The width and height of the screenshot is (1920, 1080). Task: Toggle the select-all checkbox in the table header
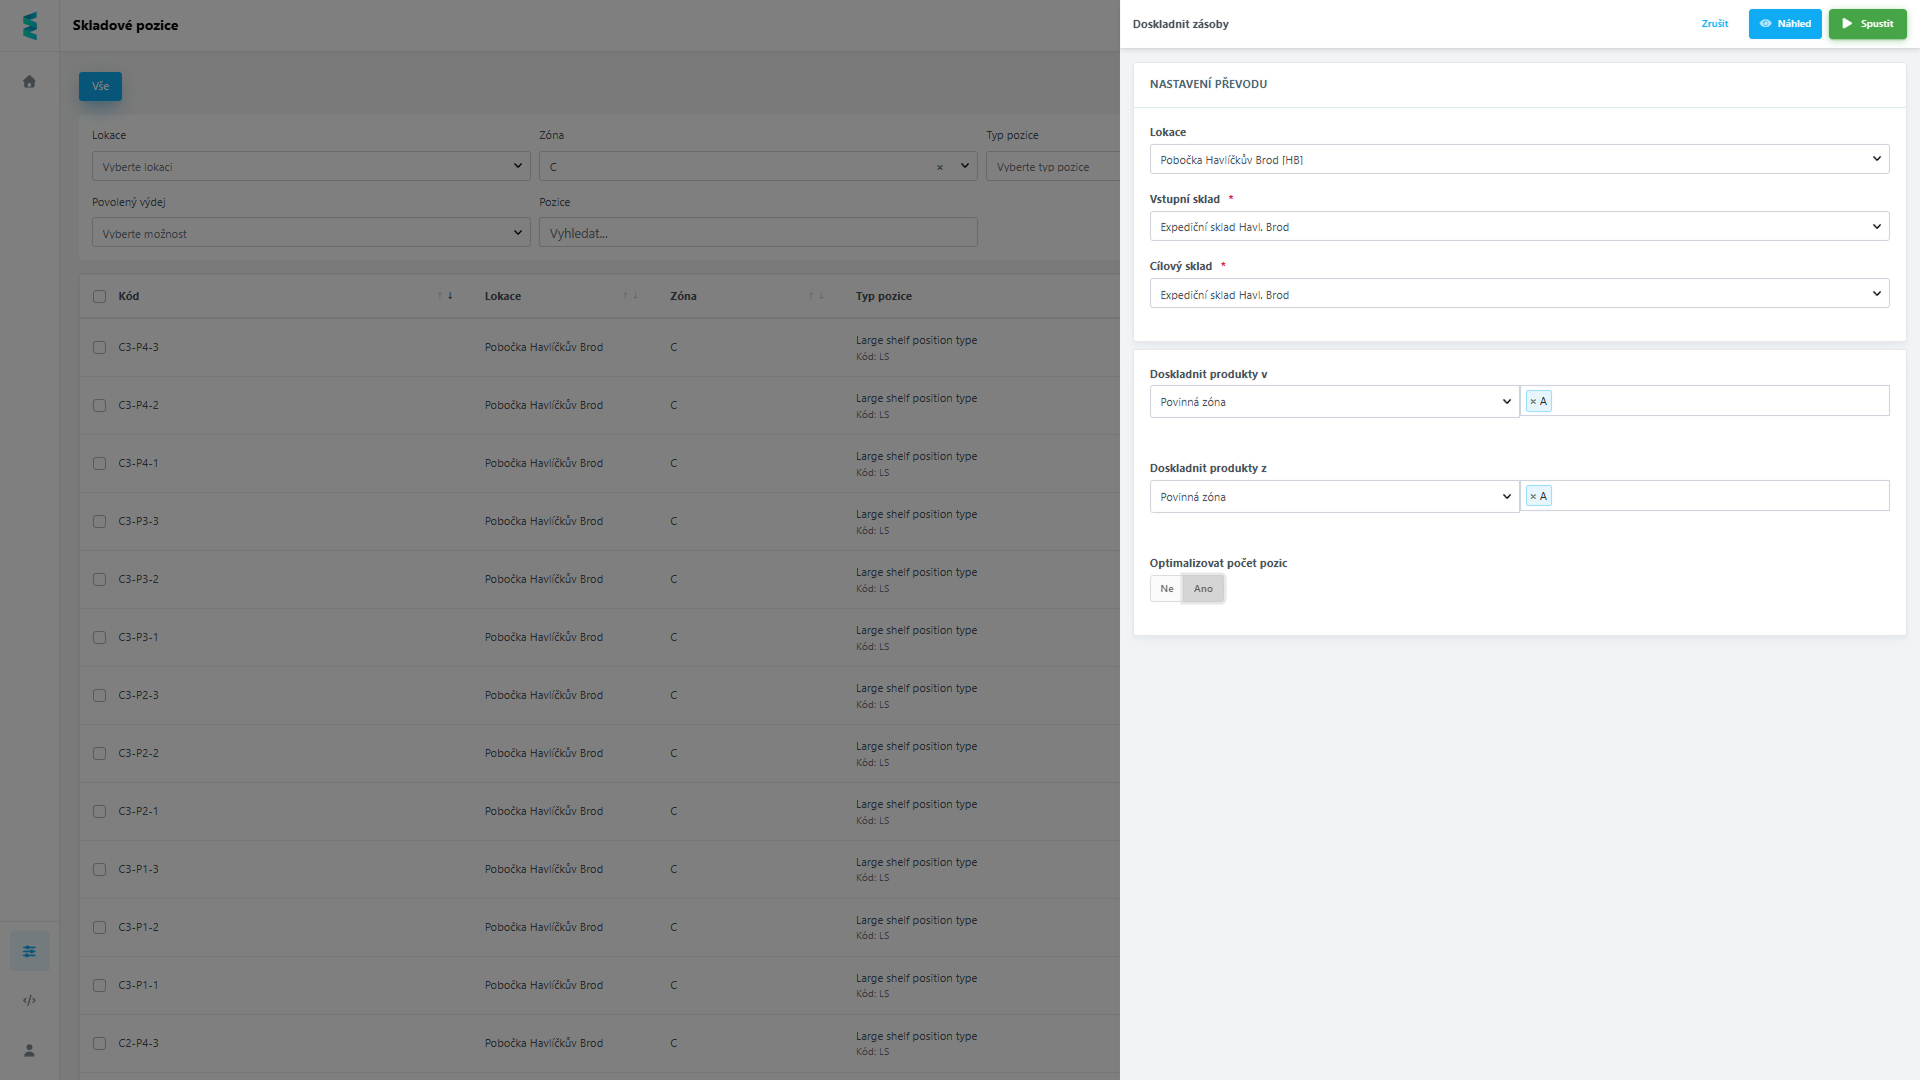[x=99, y=297]
